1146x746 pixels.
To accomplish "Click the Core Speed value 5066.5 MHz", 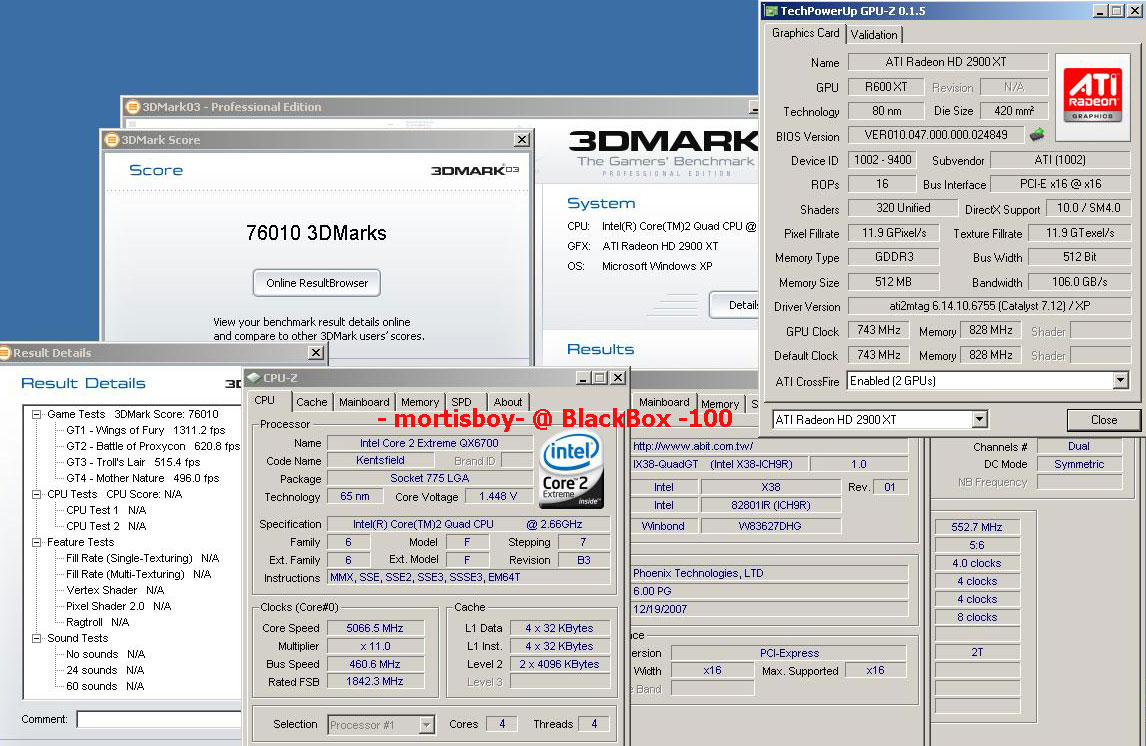I will point(375,628).
